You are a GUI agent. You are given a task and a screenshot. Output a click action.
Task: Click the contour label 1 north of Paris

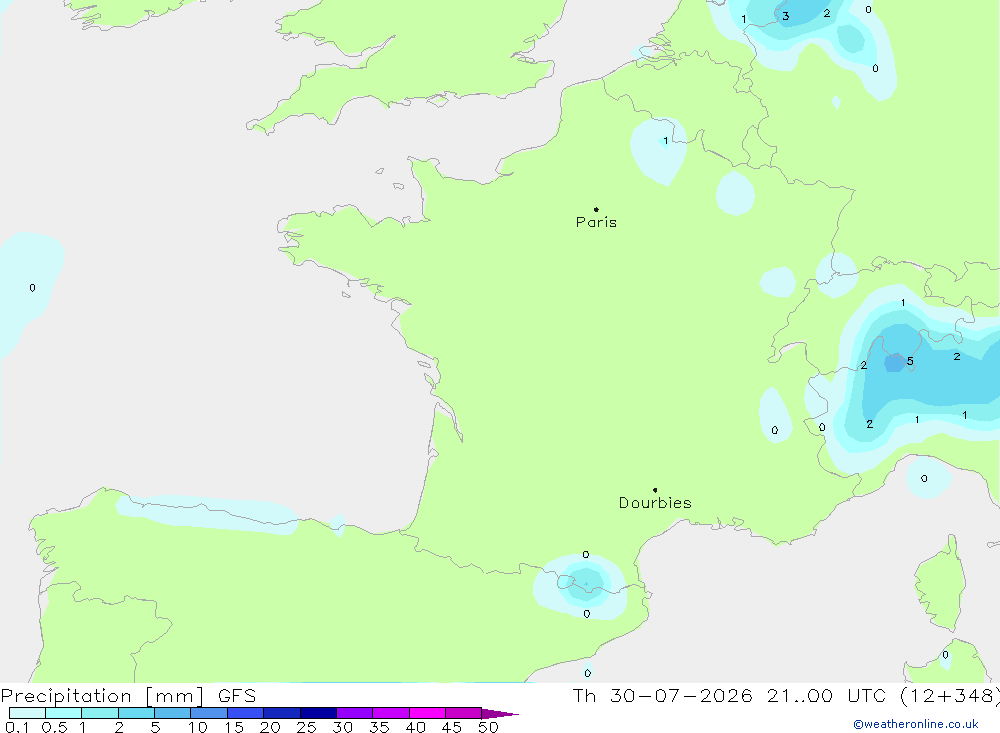(x=666, y=141)
